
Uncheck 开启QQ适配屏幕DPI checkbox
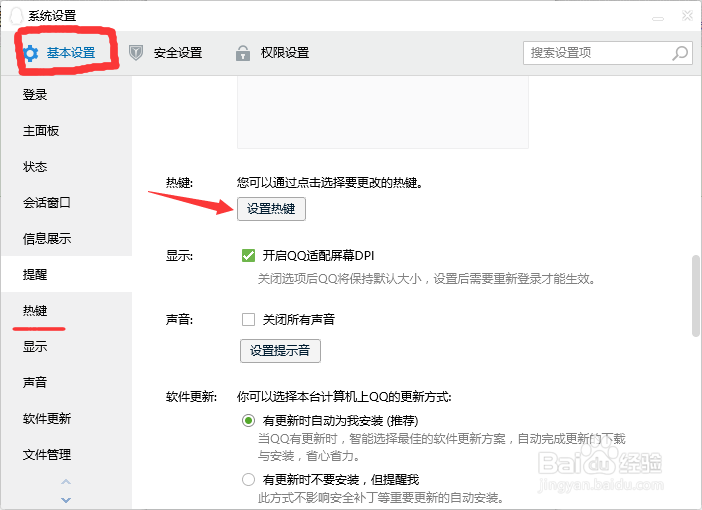(248, 255)
